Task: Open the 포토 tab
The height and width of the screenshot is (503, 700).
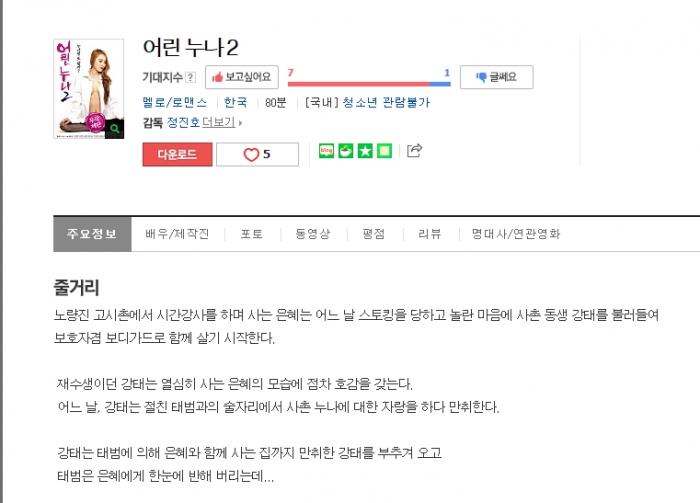Action: pyautogui.click(x=252, y=234)
